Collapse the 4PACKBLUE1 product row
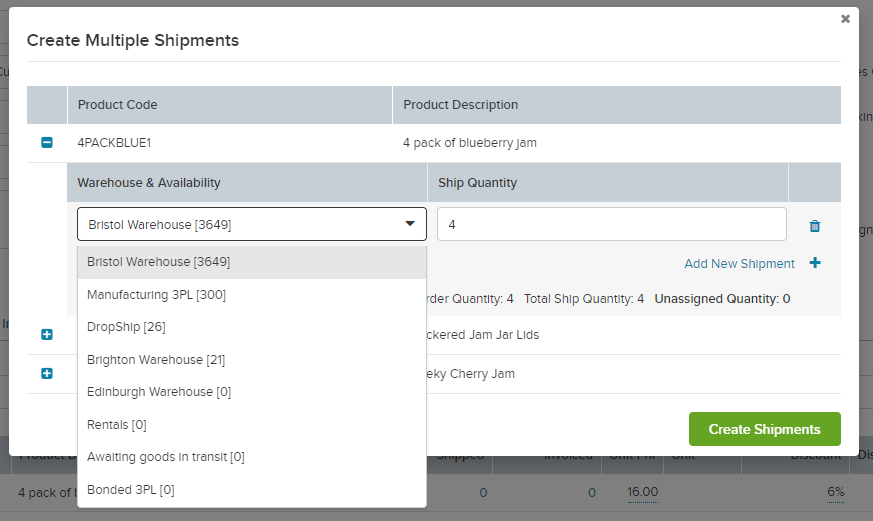The width and height of the screenshot is (873, 521). coord(47,143)
